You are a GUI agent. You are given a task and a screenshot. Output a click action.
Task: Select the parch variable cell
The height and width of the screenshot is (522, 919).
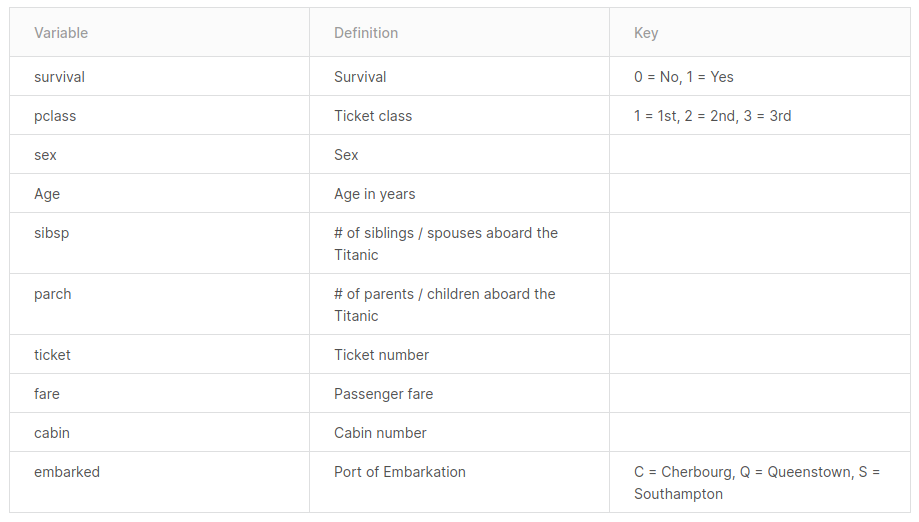point(159,305)
